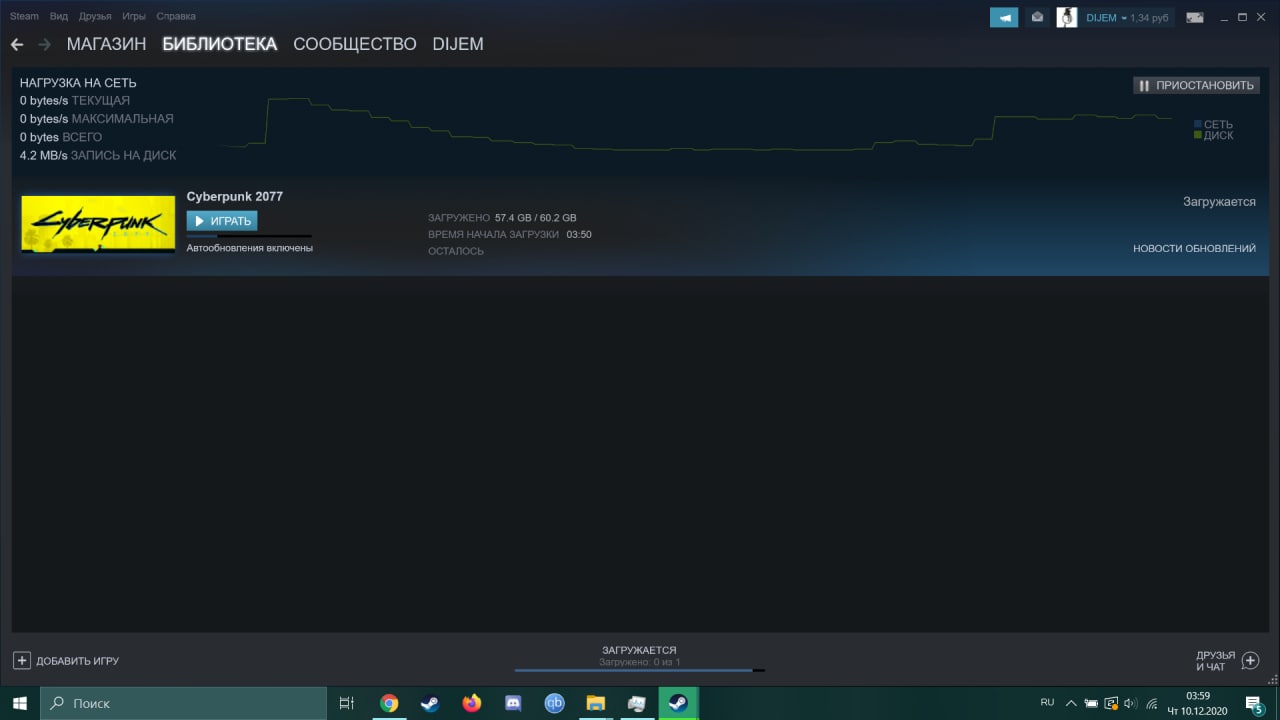The height and width of the screenshot is (720, 1280).
Task: Click the ДИСК legend green swatch
Action: 1198,134
